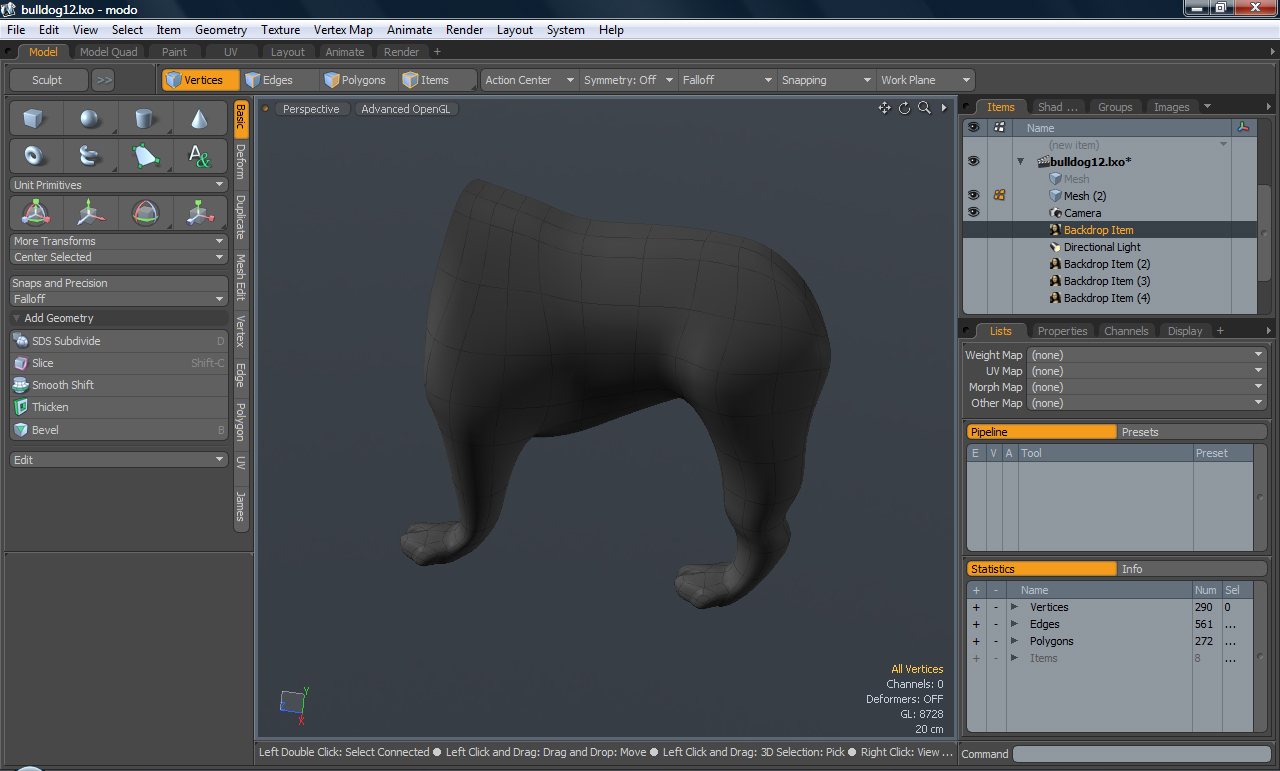Open the Snapping dropdown
Viewport: 1280px width, 771px height.
pyautogui.click(x=826, y=80)
